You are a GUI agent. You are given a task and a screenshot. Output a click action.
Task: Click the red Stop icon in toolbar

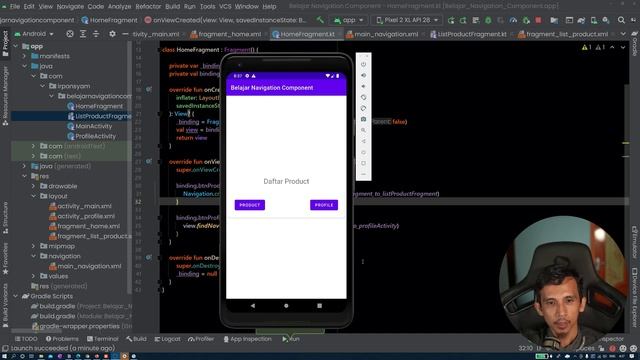pos(538,20)
